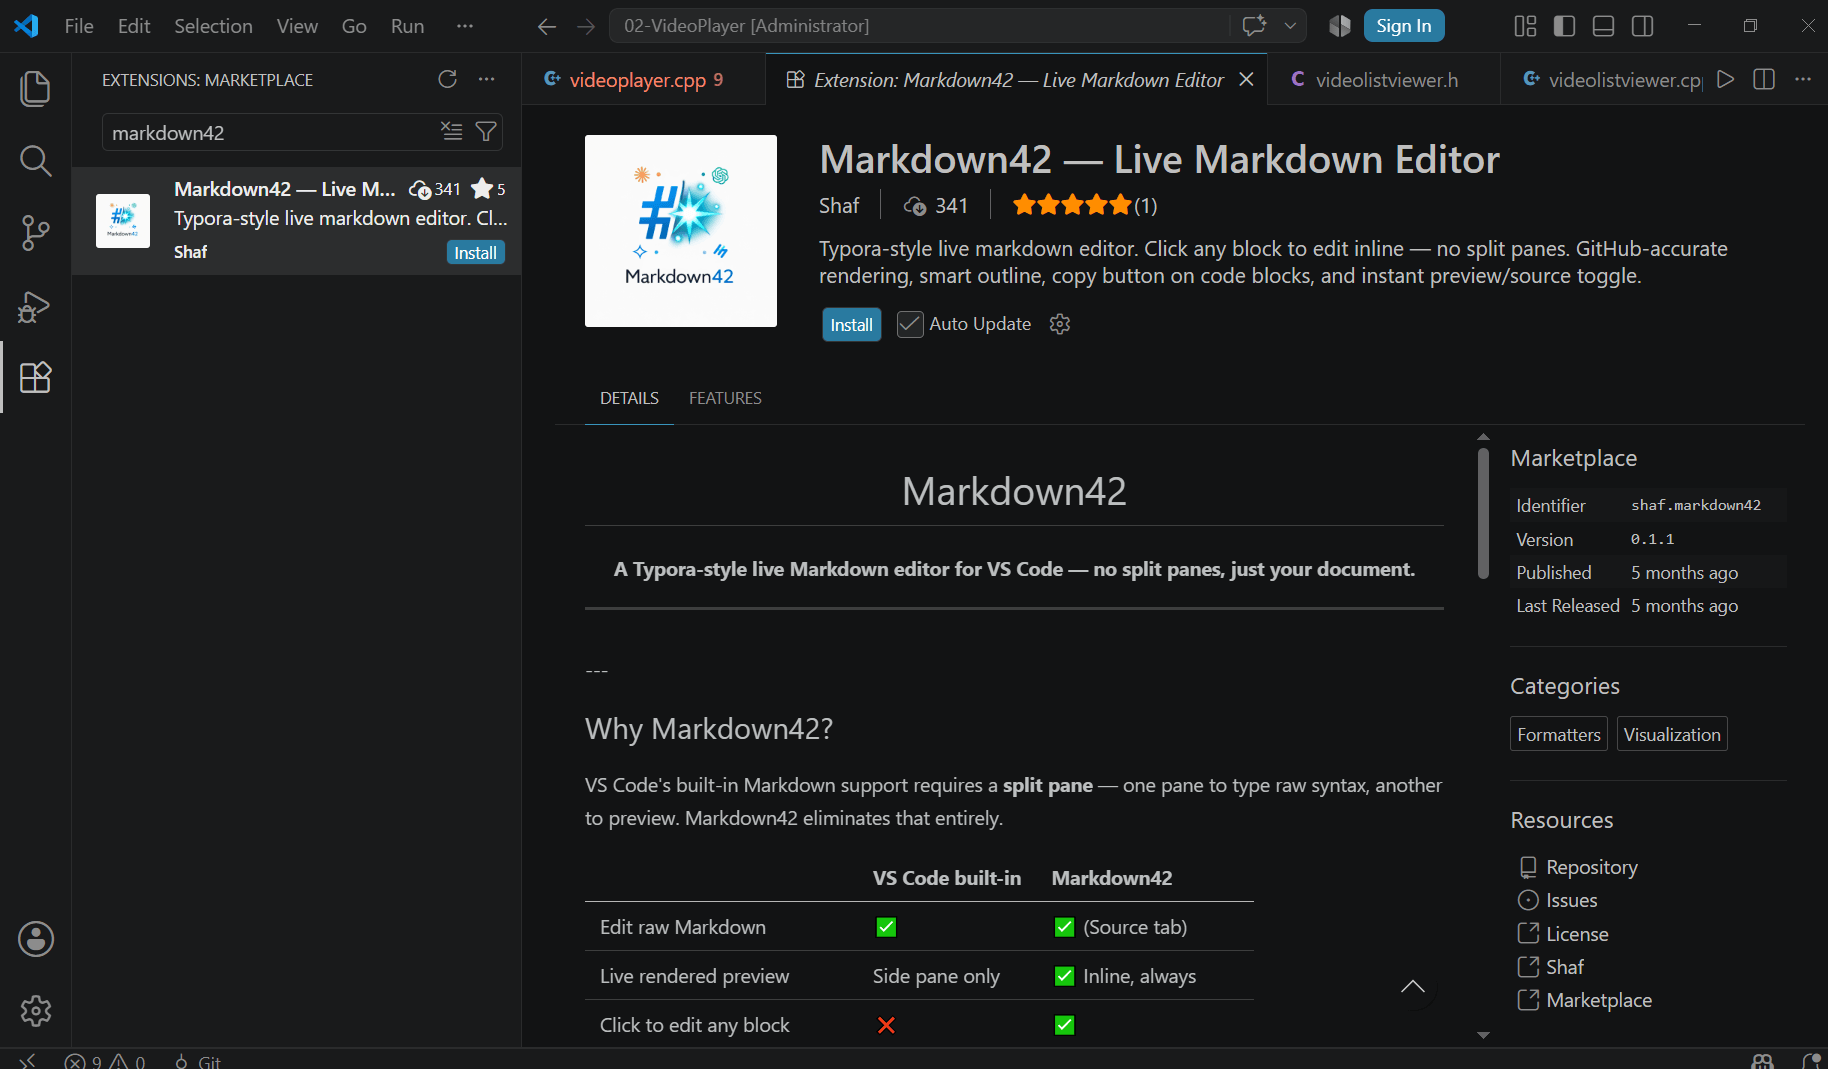Install Markdown42 from the sidebar list

475,253
